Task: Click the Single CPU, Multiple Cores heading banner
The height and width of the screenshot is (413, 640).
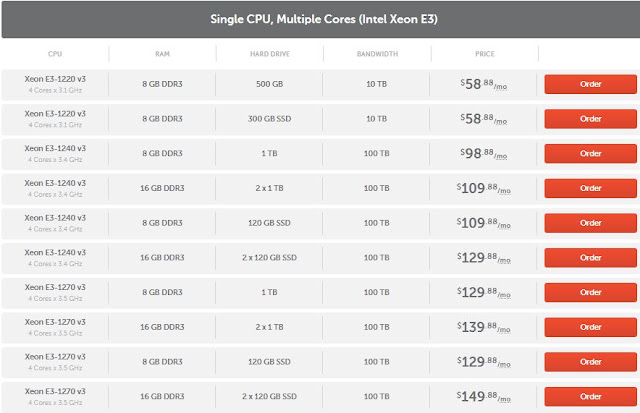Action: point(321,19)
